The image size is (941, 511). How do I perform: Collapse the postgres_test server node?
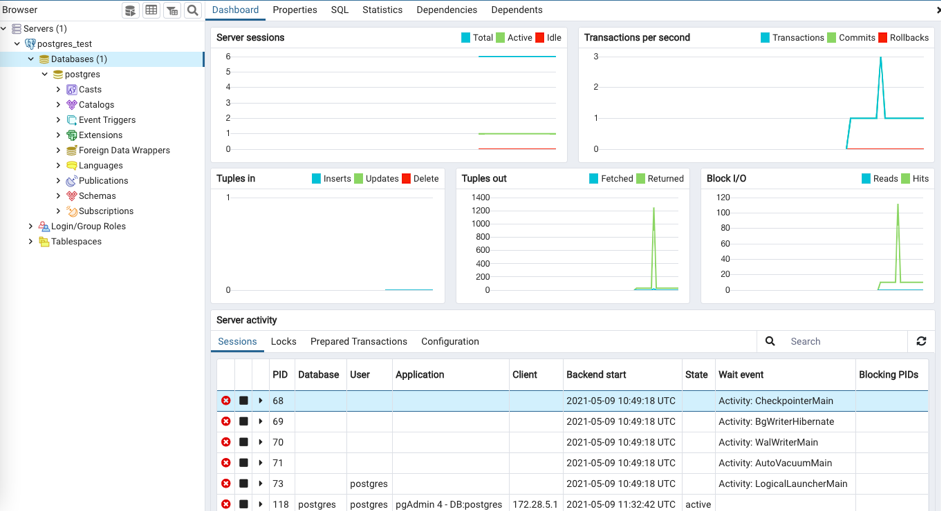(17, 44)
